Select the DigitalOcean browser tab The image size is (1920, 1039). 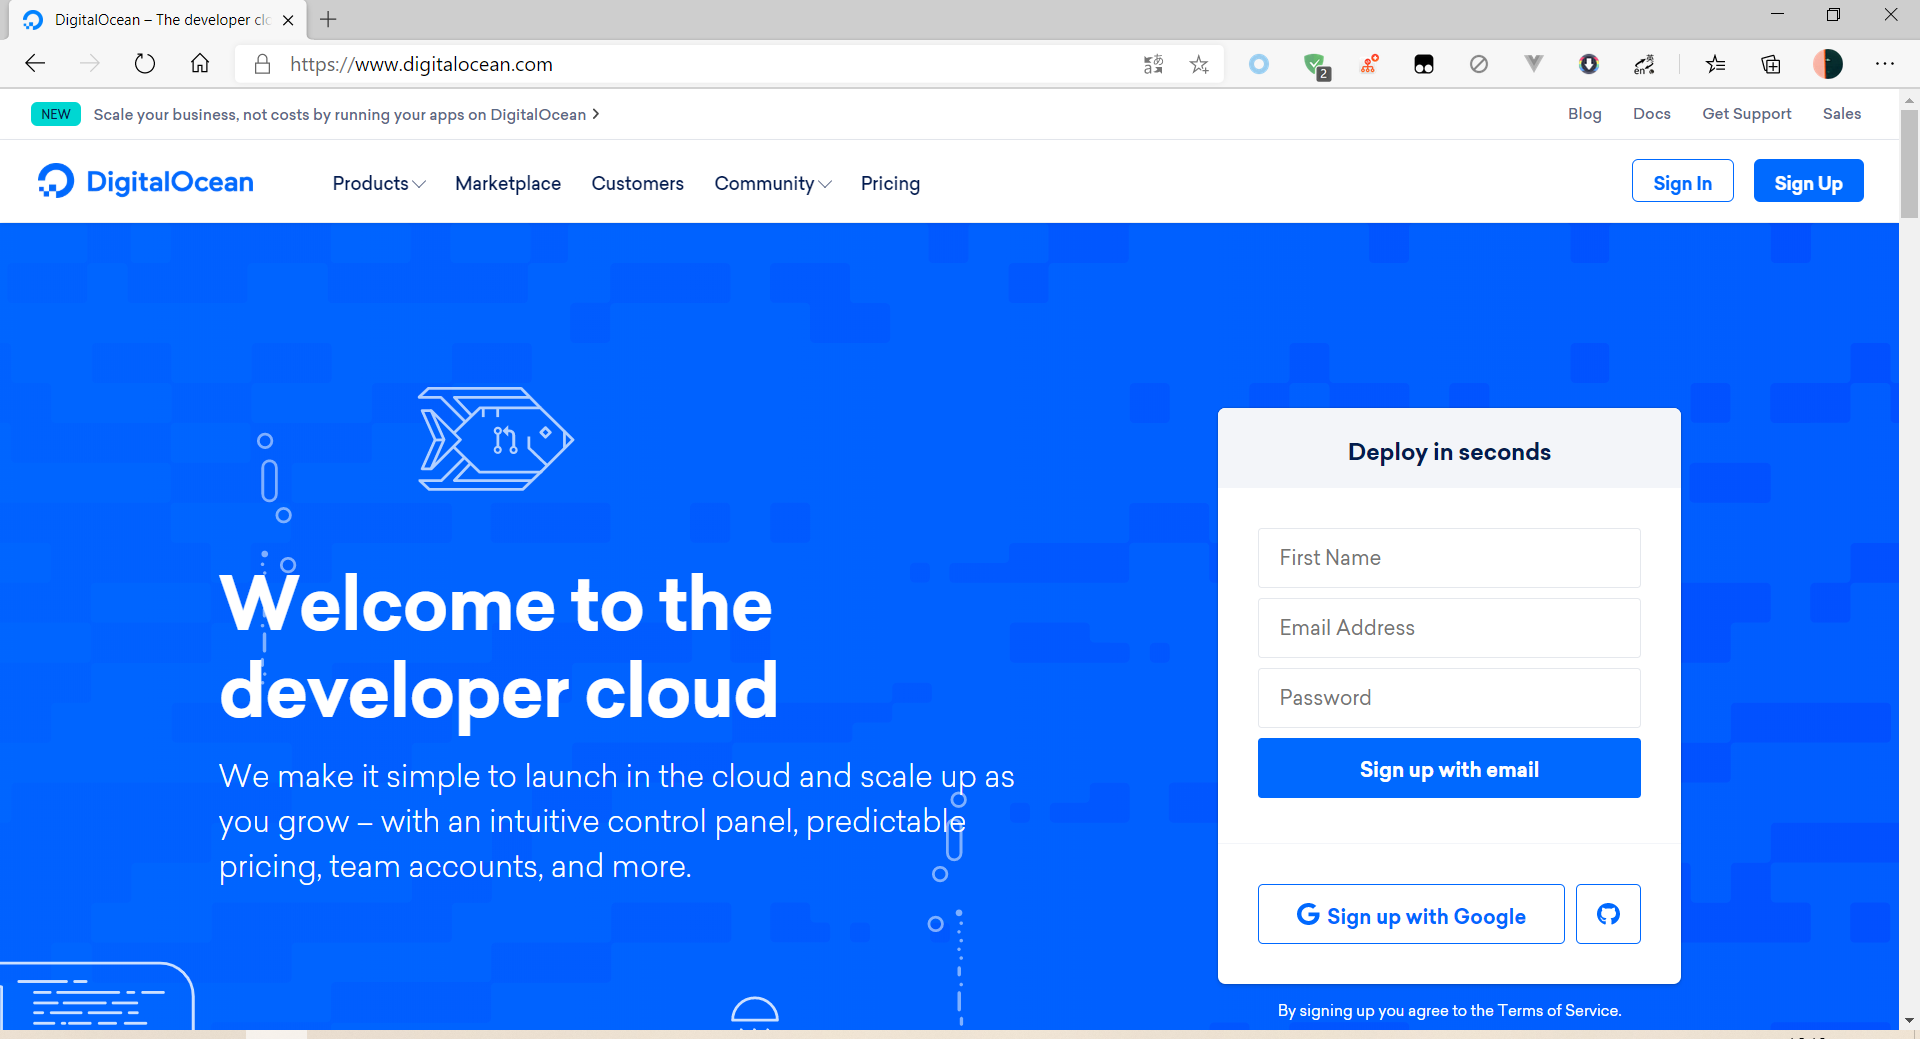point(160,20)
